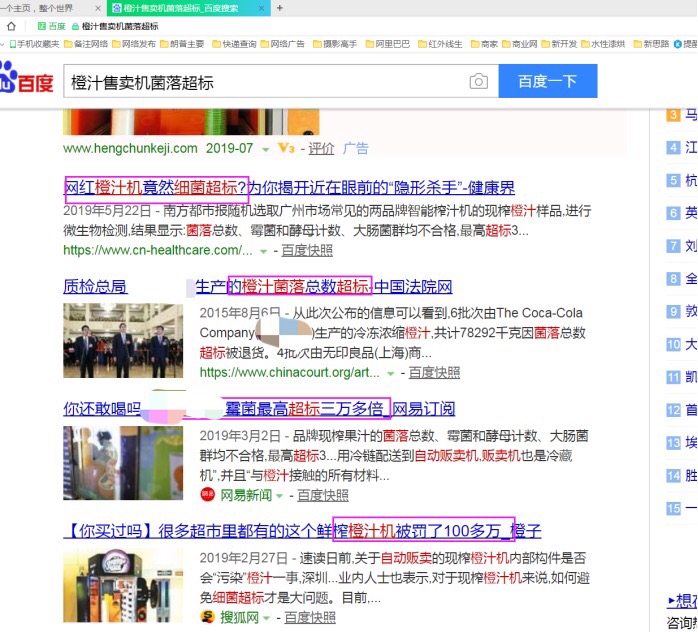
Task: Click the 搜狐网 source icon
Action: click(x=208, y=617)
